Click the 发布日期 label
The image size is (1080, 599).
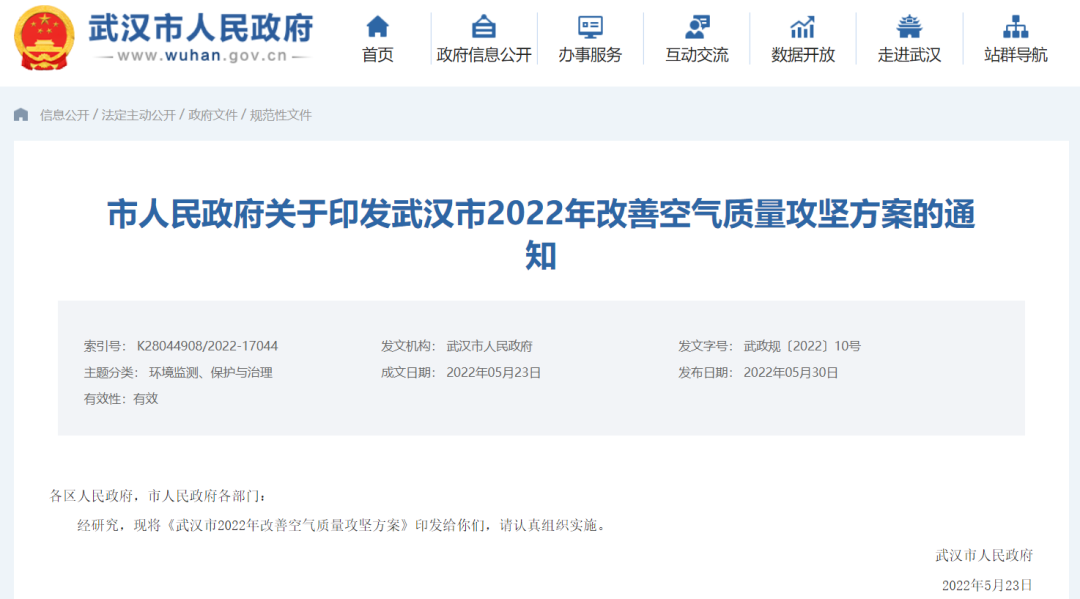tap(706, 372)
